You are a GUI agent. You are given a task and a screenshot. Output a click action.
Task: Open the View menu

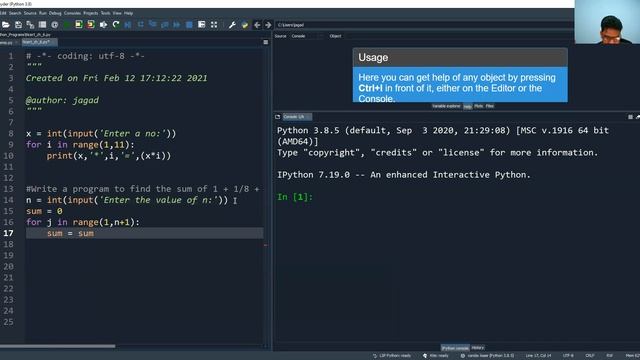point(117,13)
